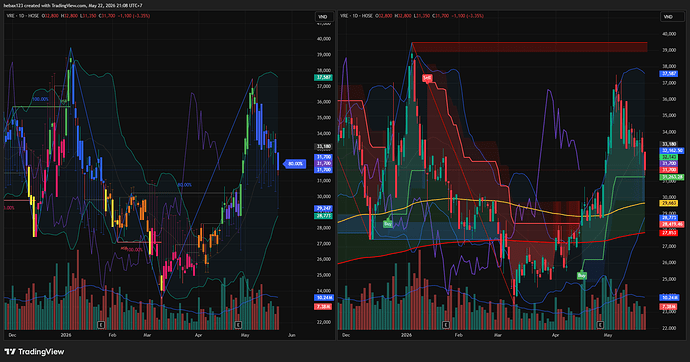The width and height of the screenshot is (690, 362).
Task: Click the Dec label on right chart time axis
Action: coord(346,335)
